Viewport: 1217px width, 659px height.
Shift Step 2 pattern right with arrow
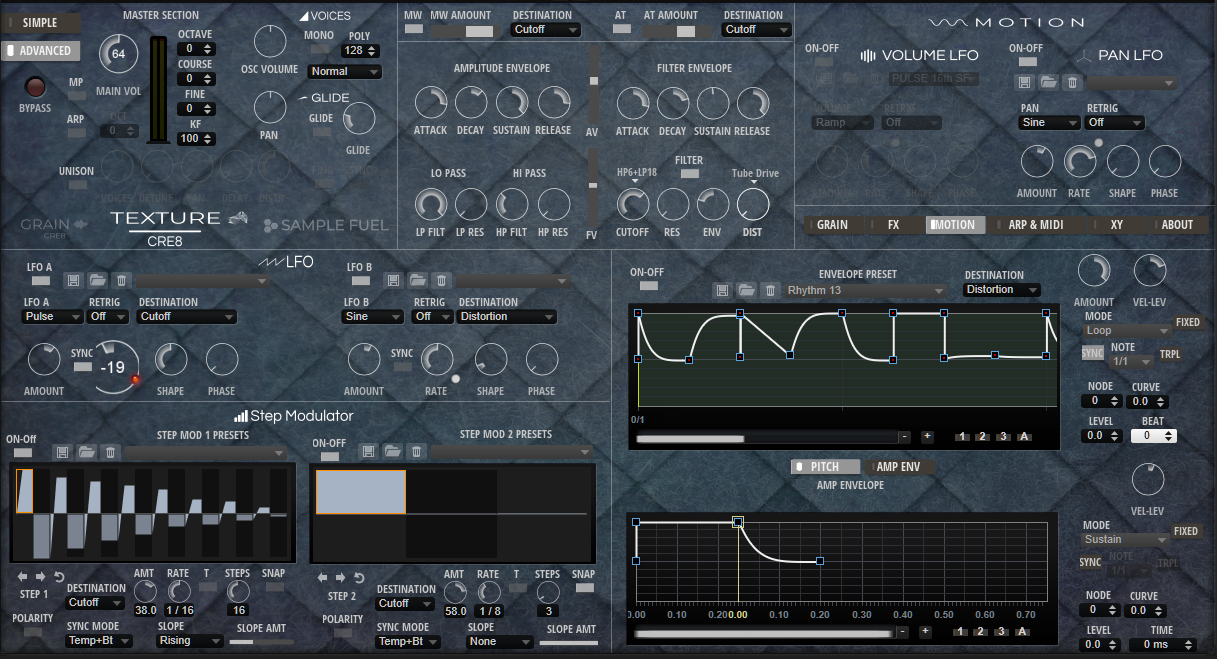point(340,577)
